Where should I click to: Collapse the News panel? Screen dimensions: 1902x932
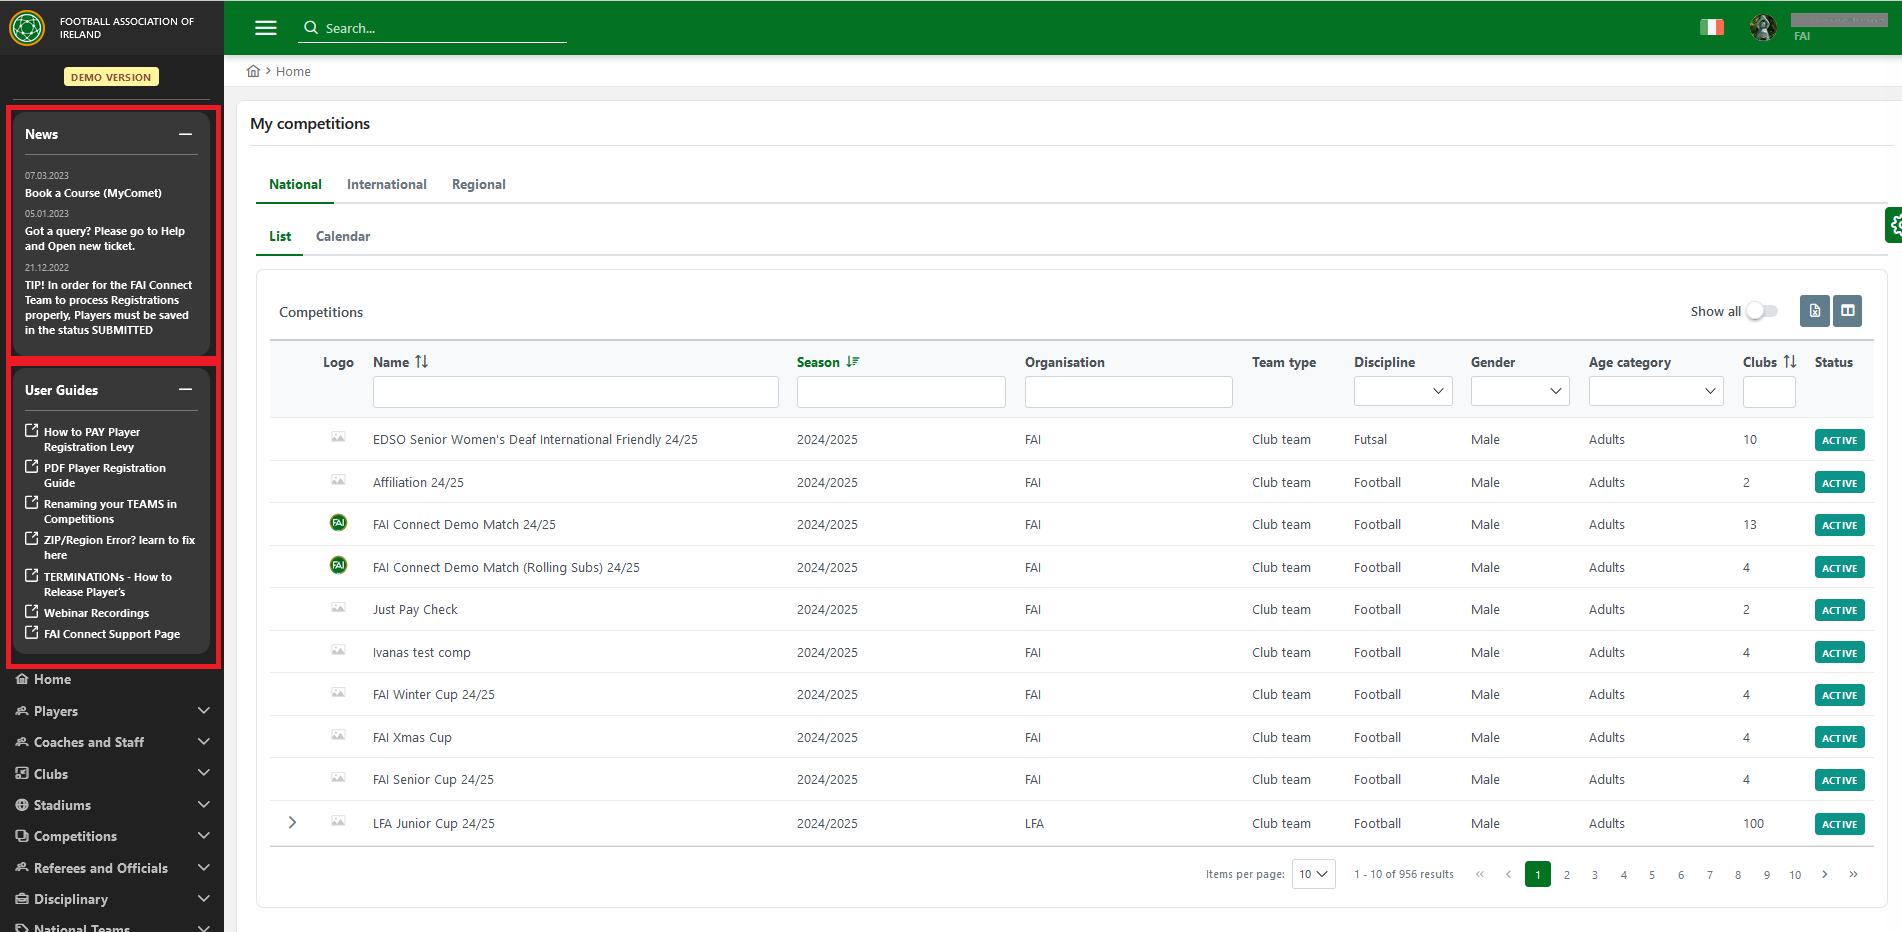coord(185,134)
